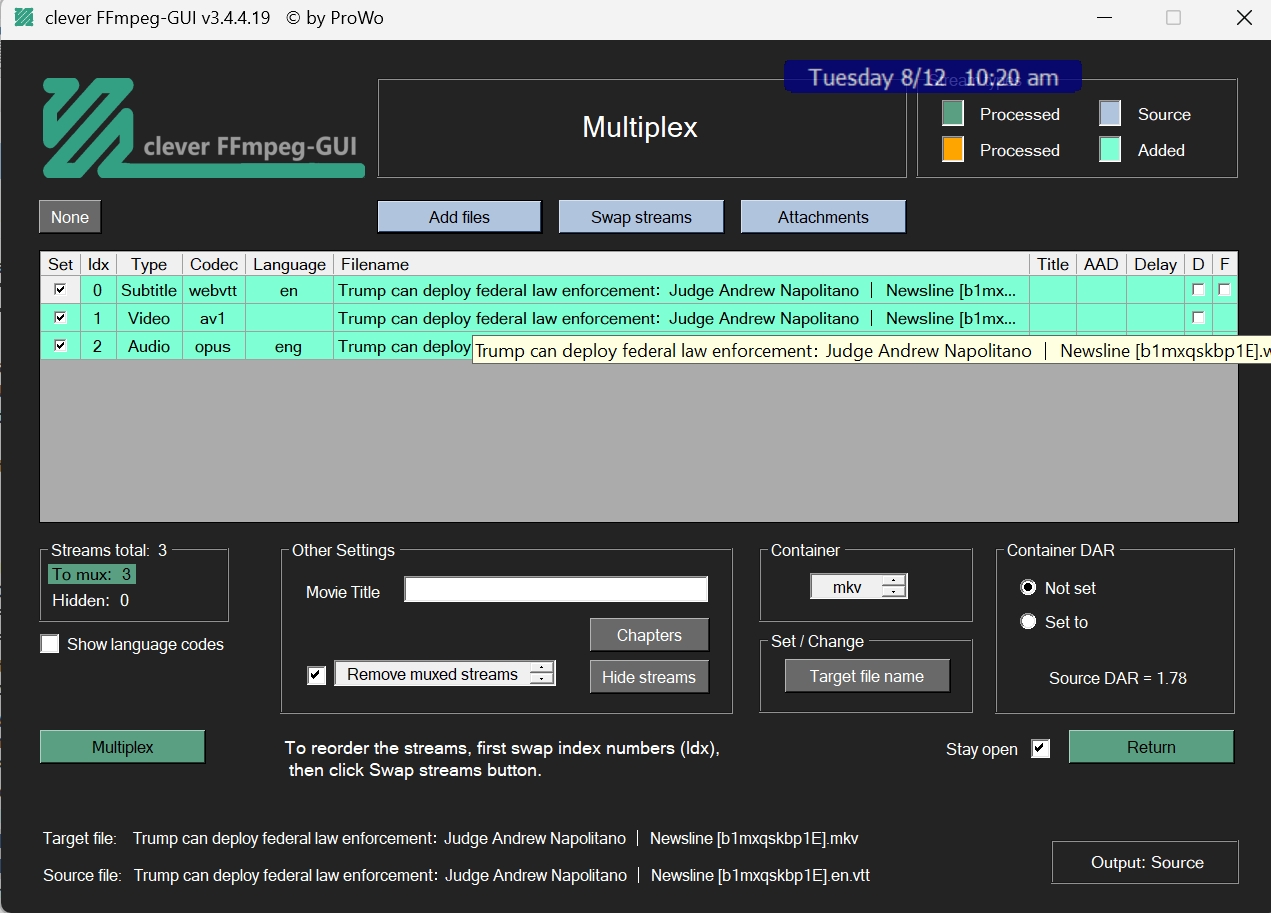
Task: Click the green Processed color swatch
Action: (953, 113)
